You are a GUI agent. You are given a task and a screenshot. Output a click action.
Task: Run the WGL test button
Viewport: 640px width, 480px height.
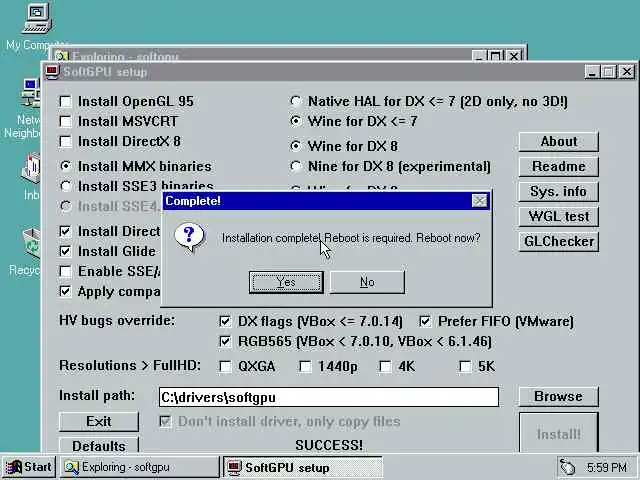click(x=558, y=216)
